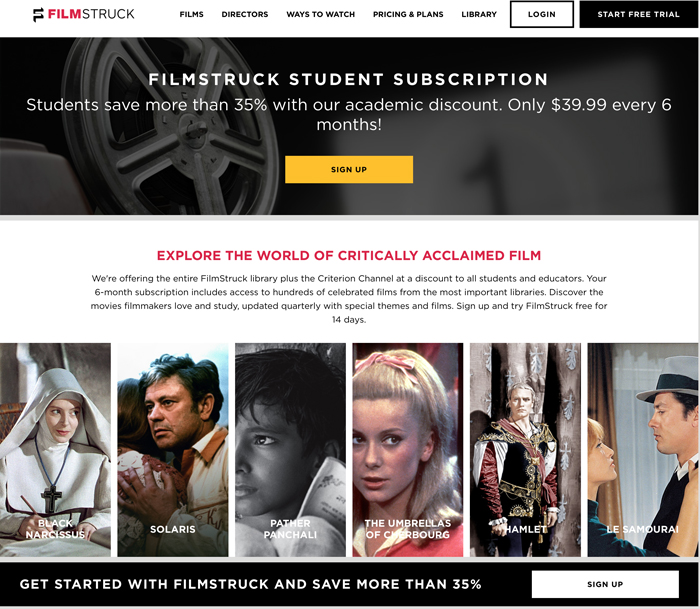Click the Get Started with FilmStruck banner text
The image size is (700, 609).
click(x=250, y=584)
